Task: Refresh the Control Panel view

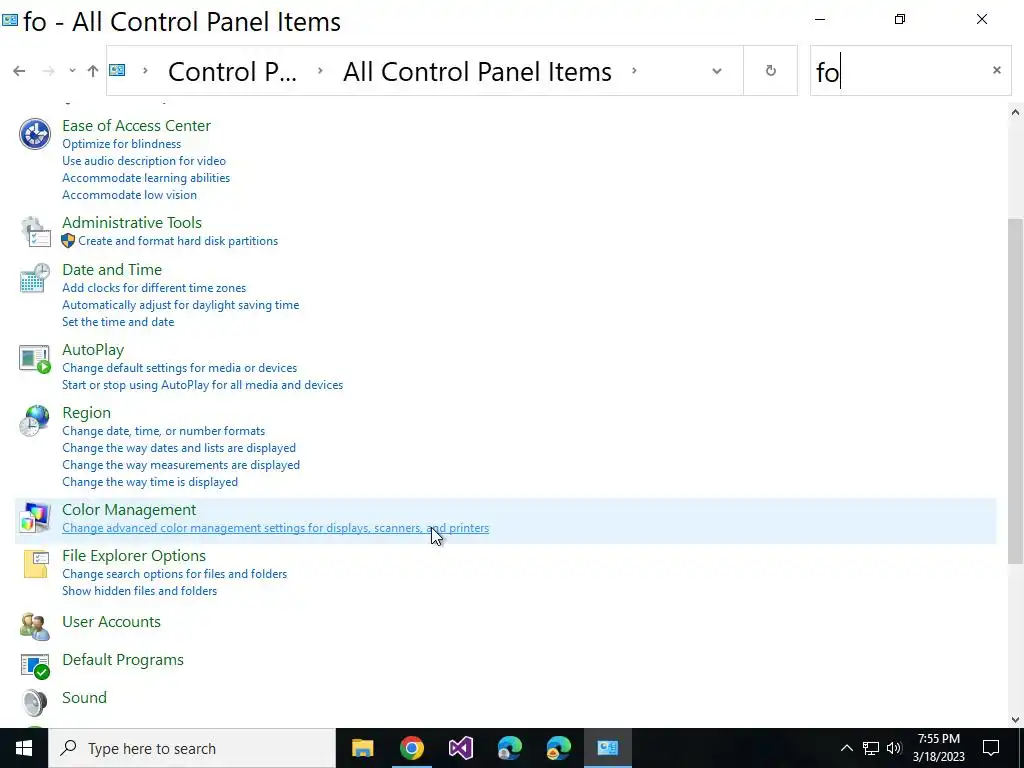Action: coord(771,71)
